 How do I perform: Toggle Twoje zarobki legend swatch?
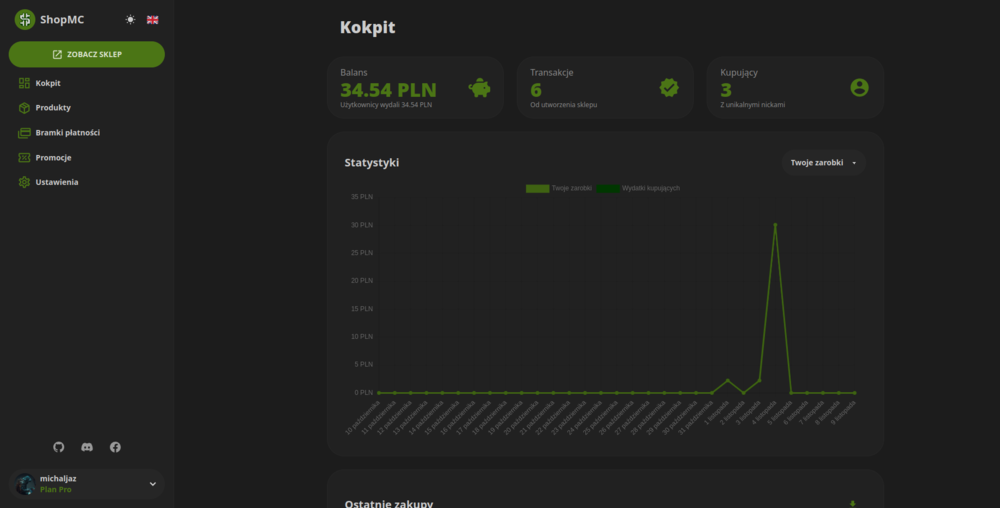pos(538,189)
